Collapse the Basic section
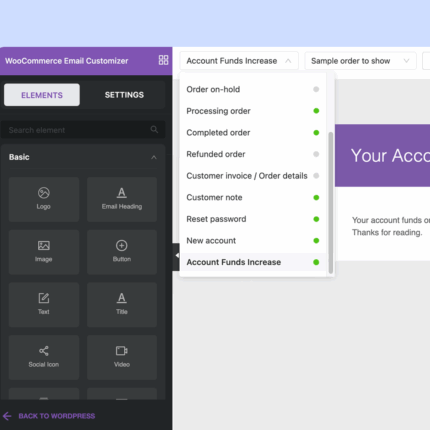The width and height of the screenshot is (430, 430). click(154, 157)
